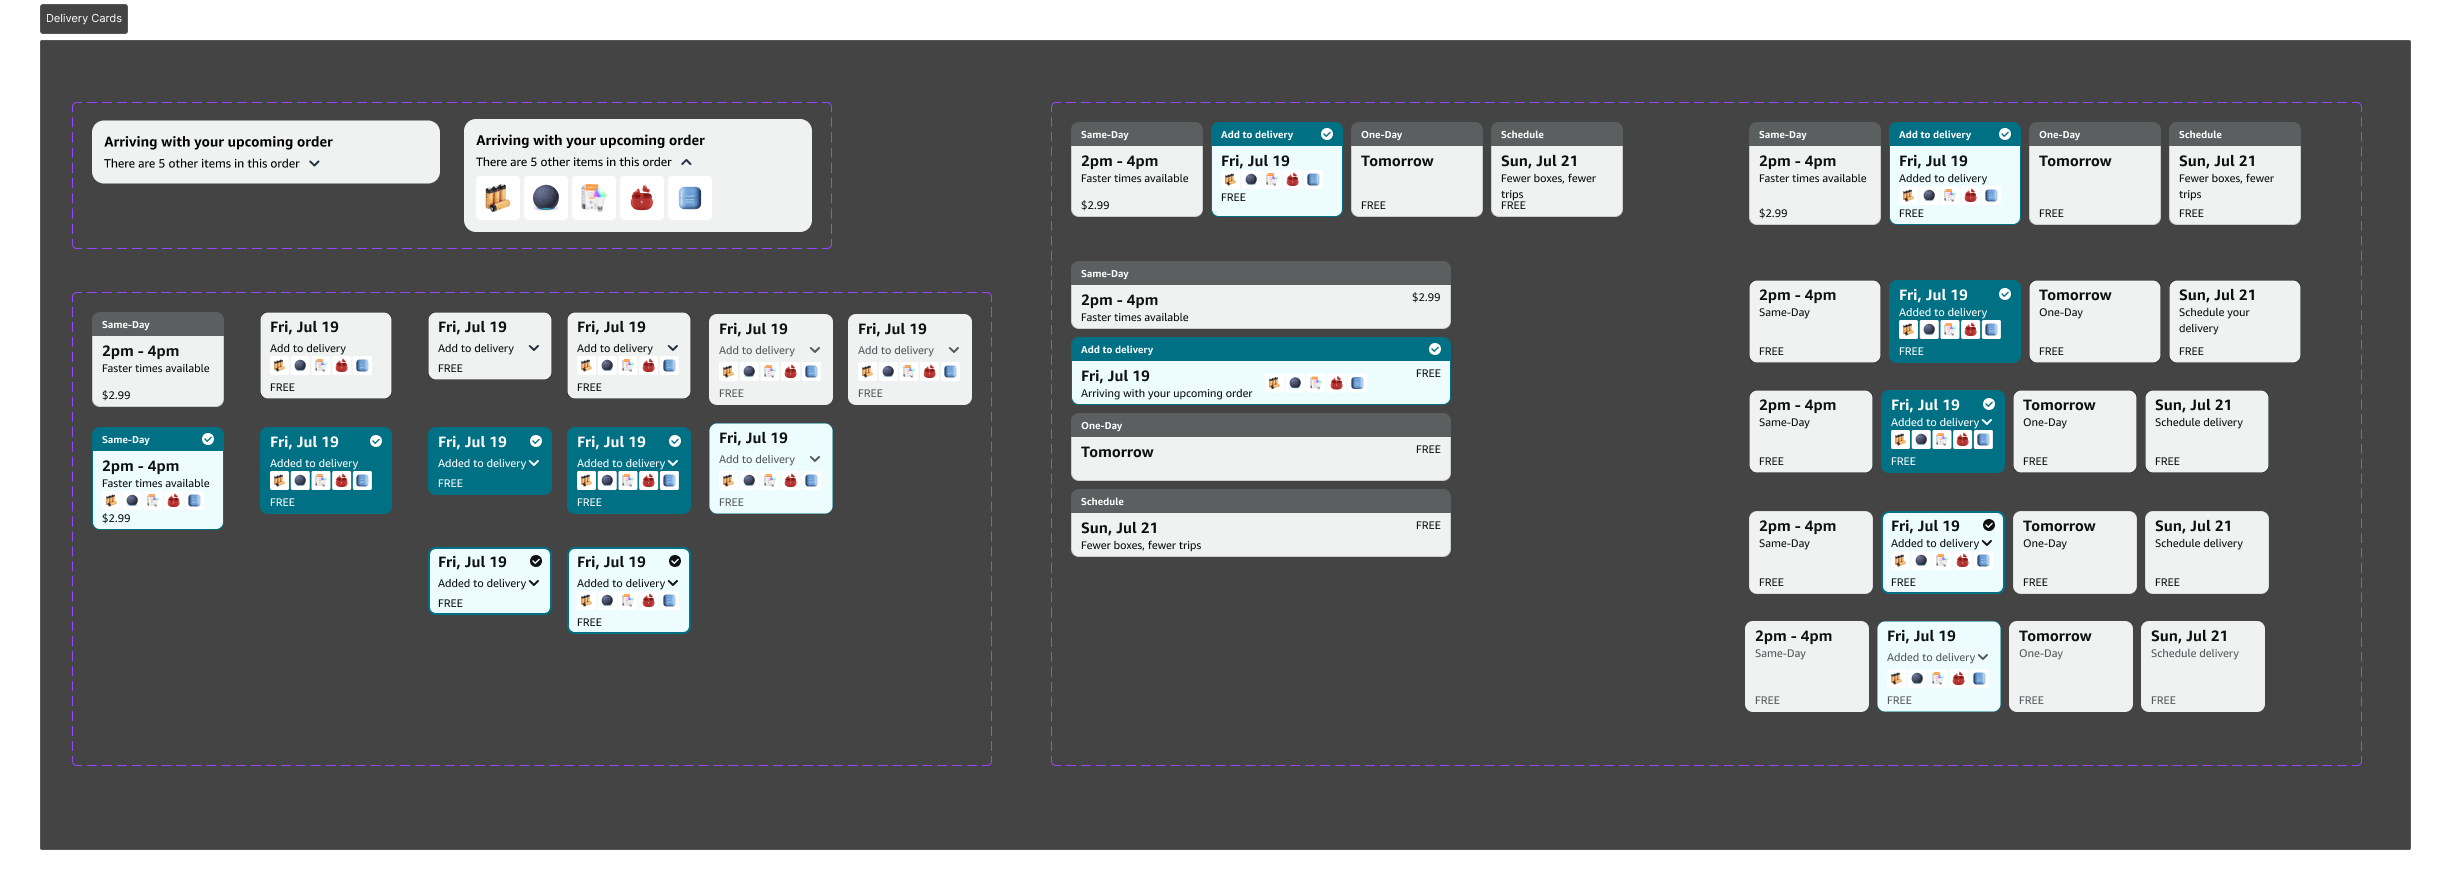Click the large round speaker thumbnail in the expanded order card
2451x890 pixels.
(545, 198)
